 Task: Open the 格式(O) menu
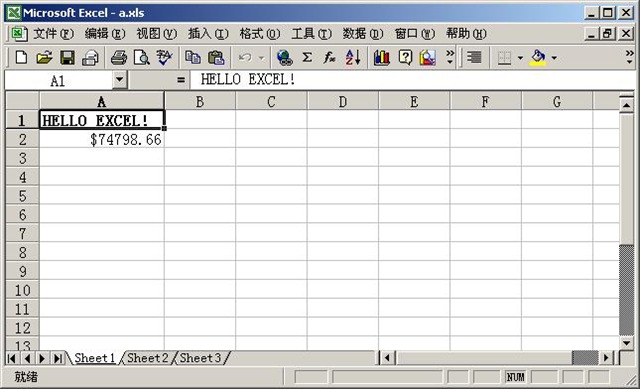[260, 33]
